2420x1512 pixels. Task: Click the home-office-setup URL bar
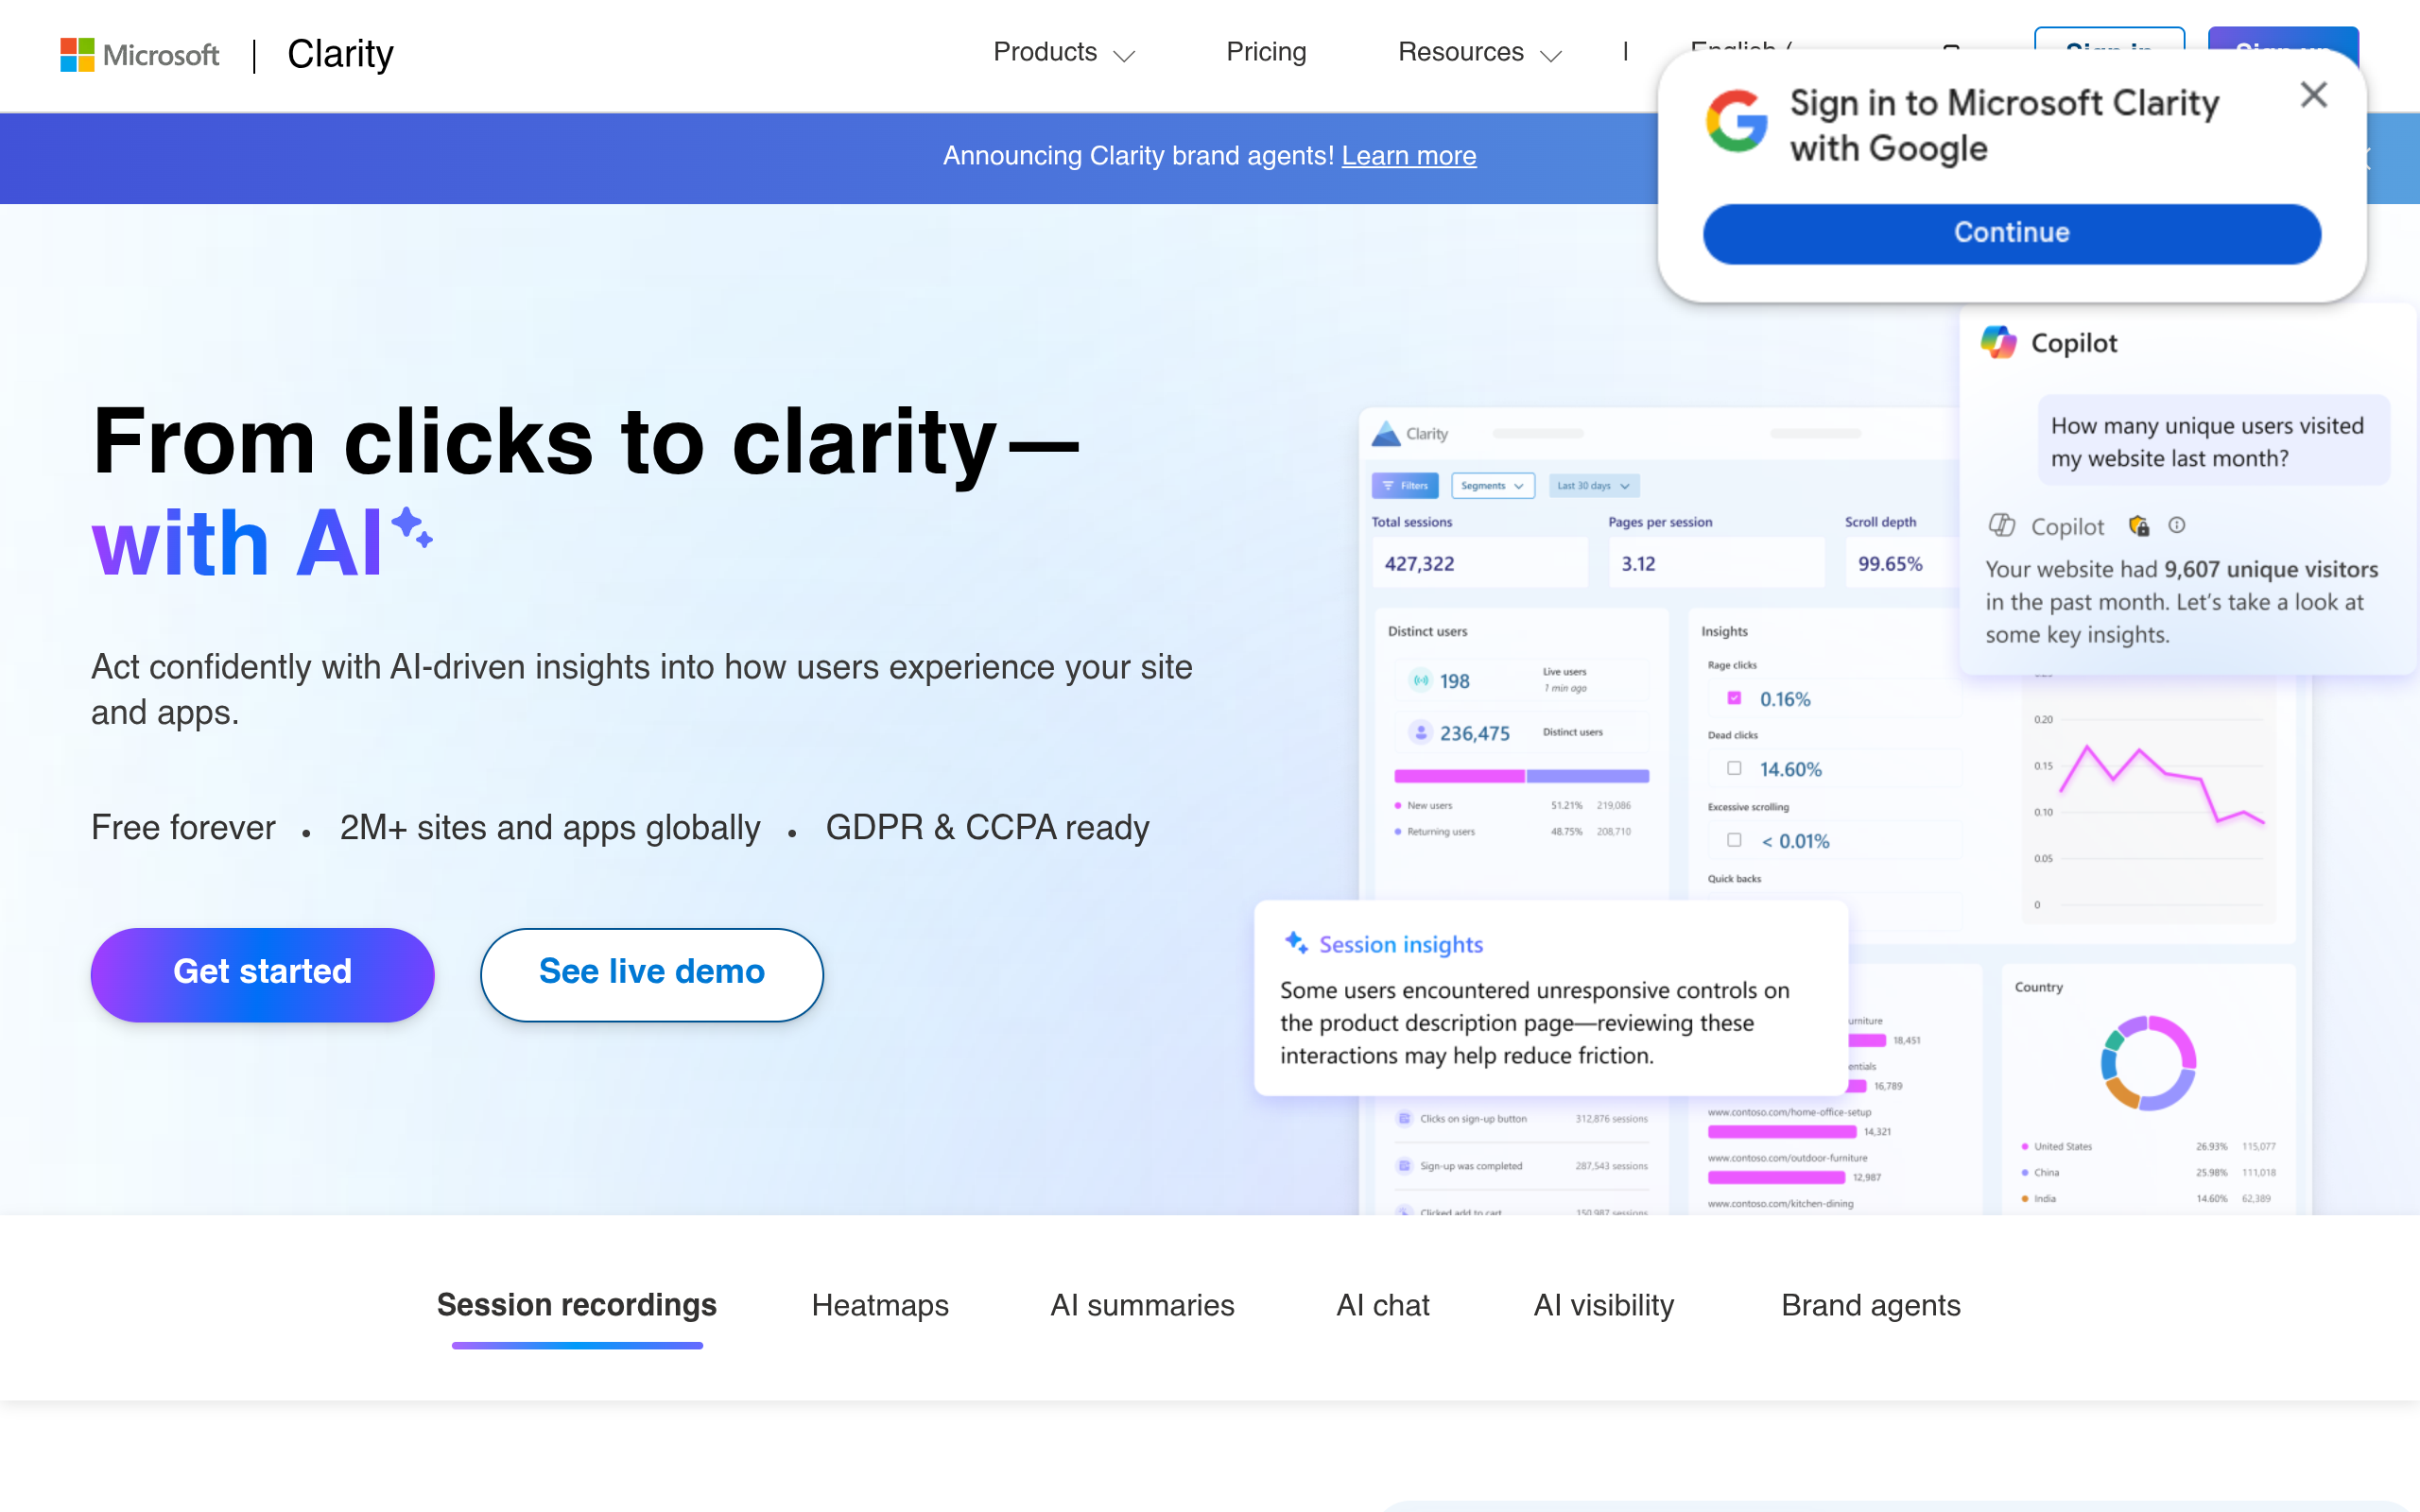pyautogui.click(x=1782, y=1131)
